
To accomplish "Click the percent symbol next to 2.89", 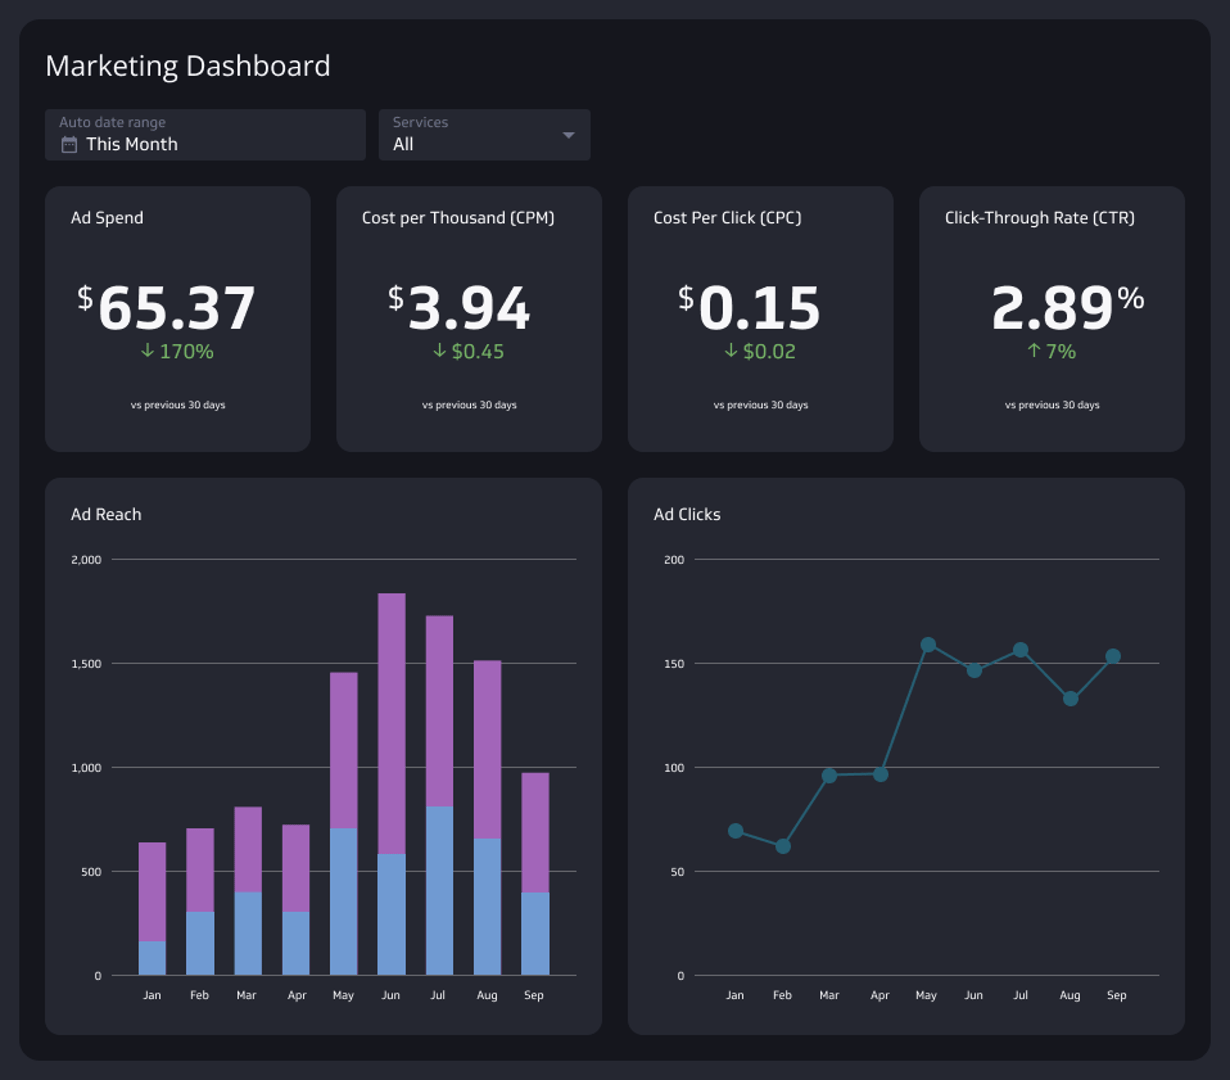I will (1131, 297).
